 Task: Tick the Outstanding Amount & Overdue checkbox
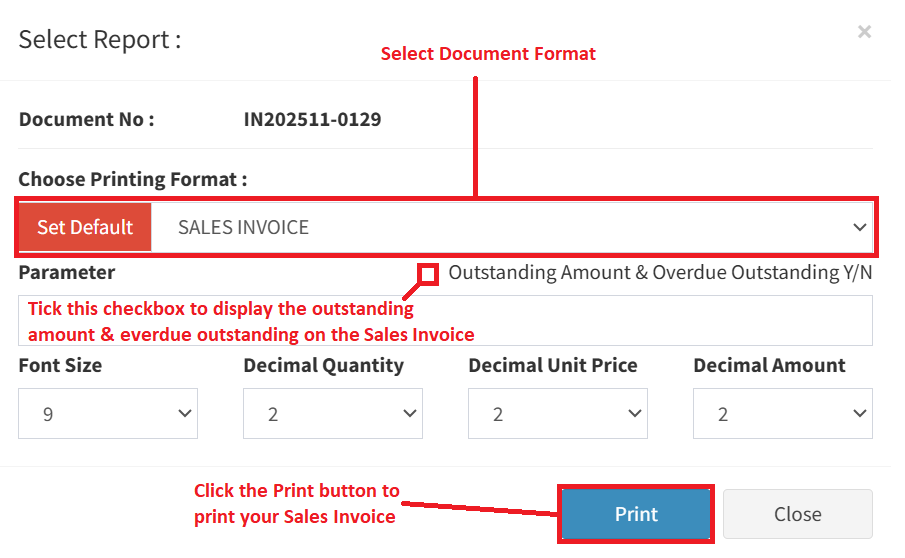click(428, 273)
